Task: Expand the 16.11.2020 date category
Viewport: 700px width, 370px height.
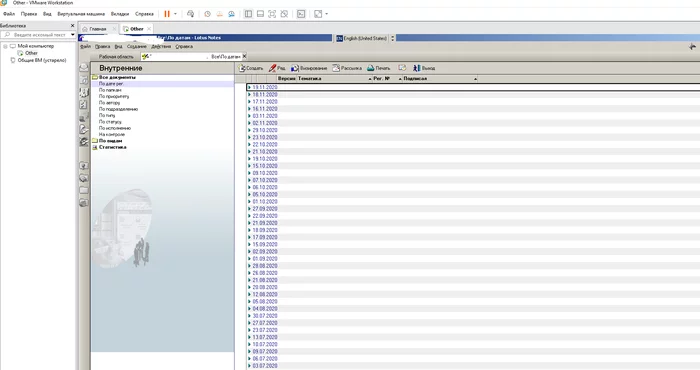Action: pyautogui.click(x=249, y=108)
